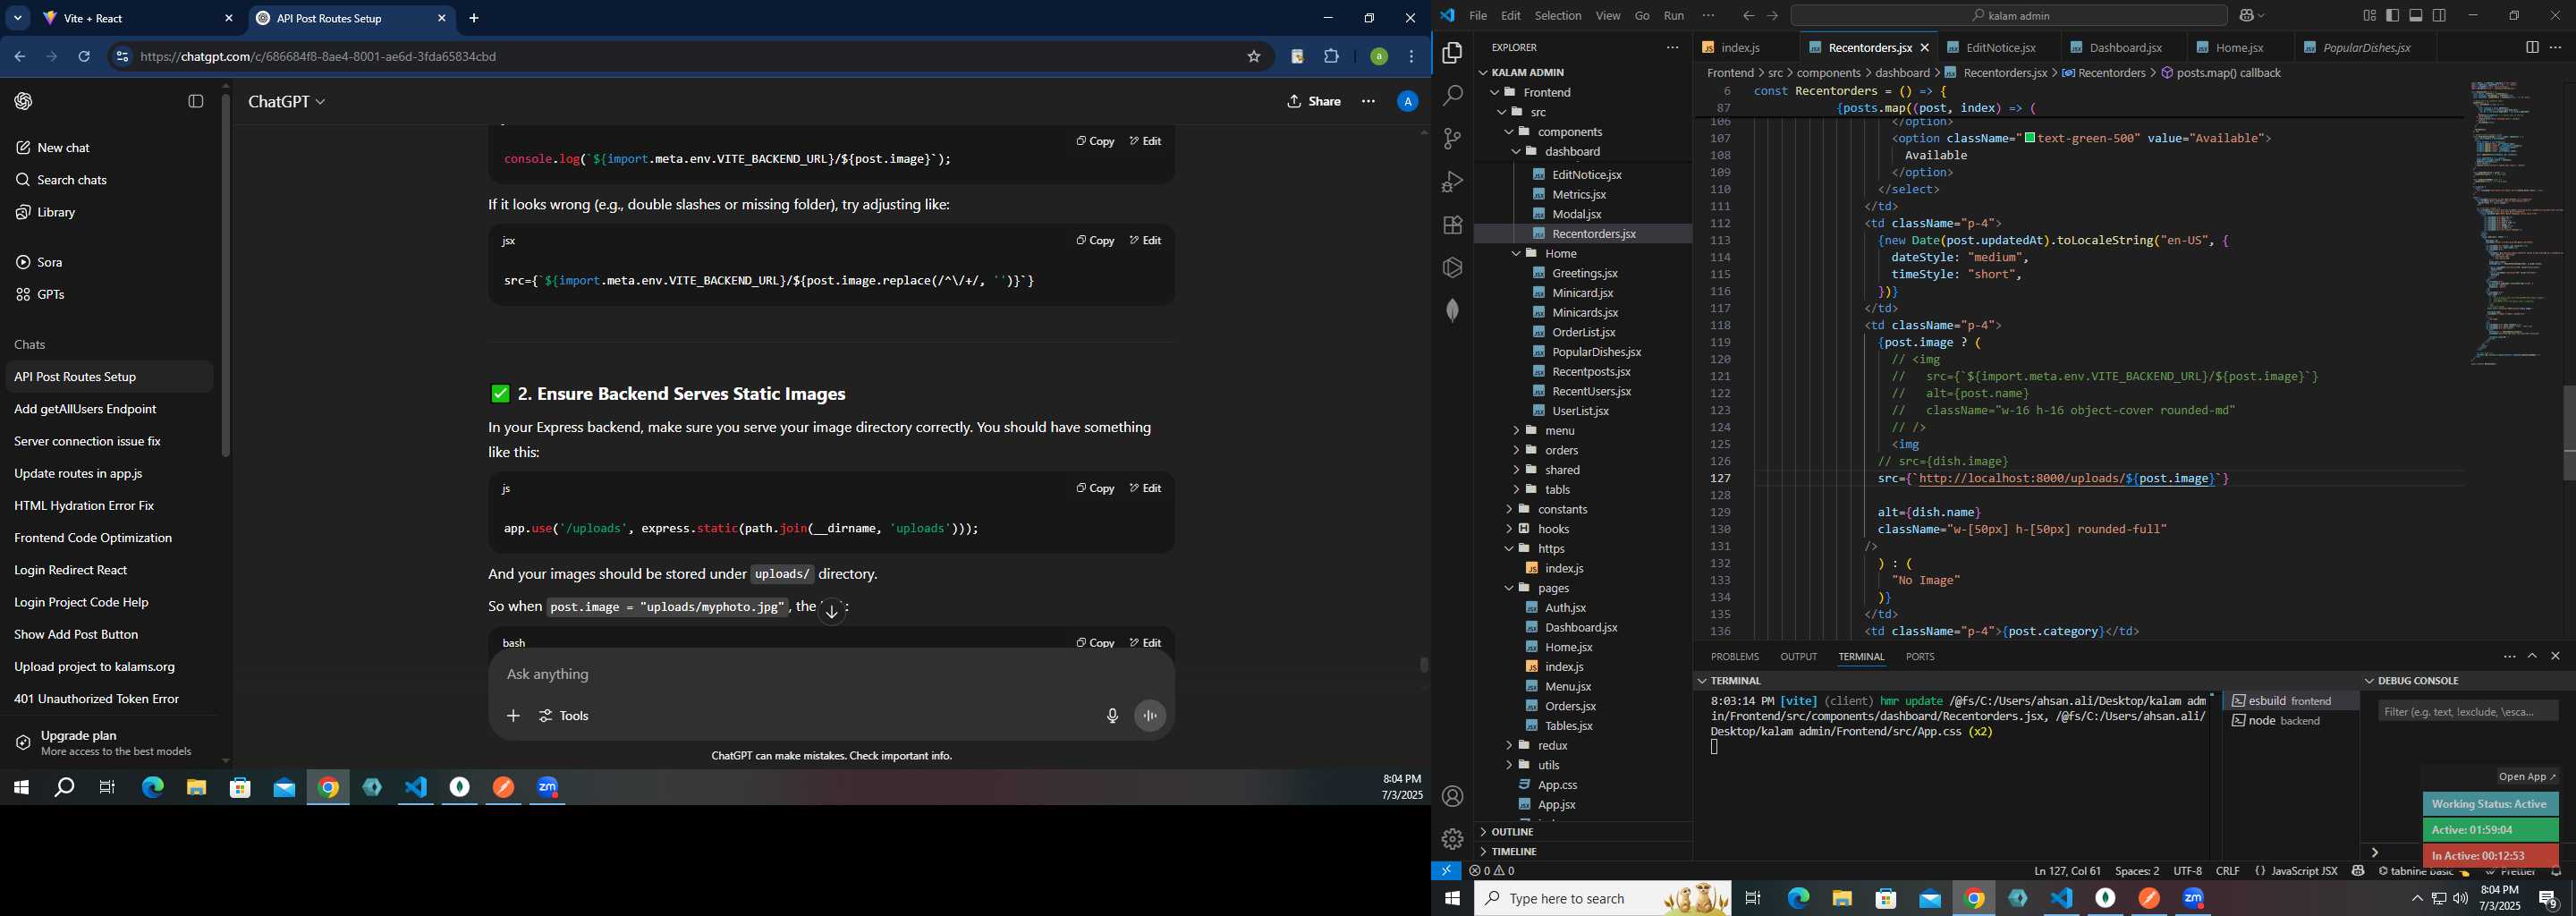Image resolution: width=2576 pixels, height=916 pixels.
Task: Switch to PopularDishes.jsx editor tab
Action: click(x=2364, y=47)
